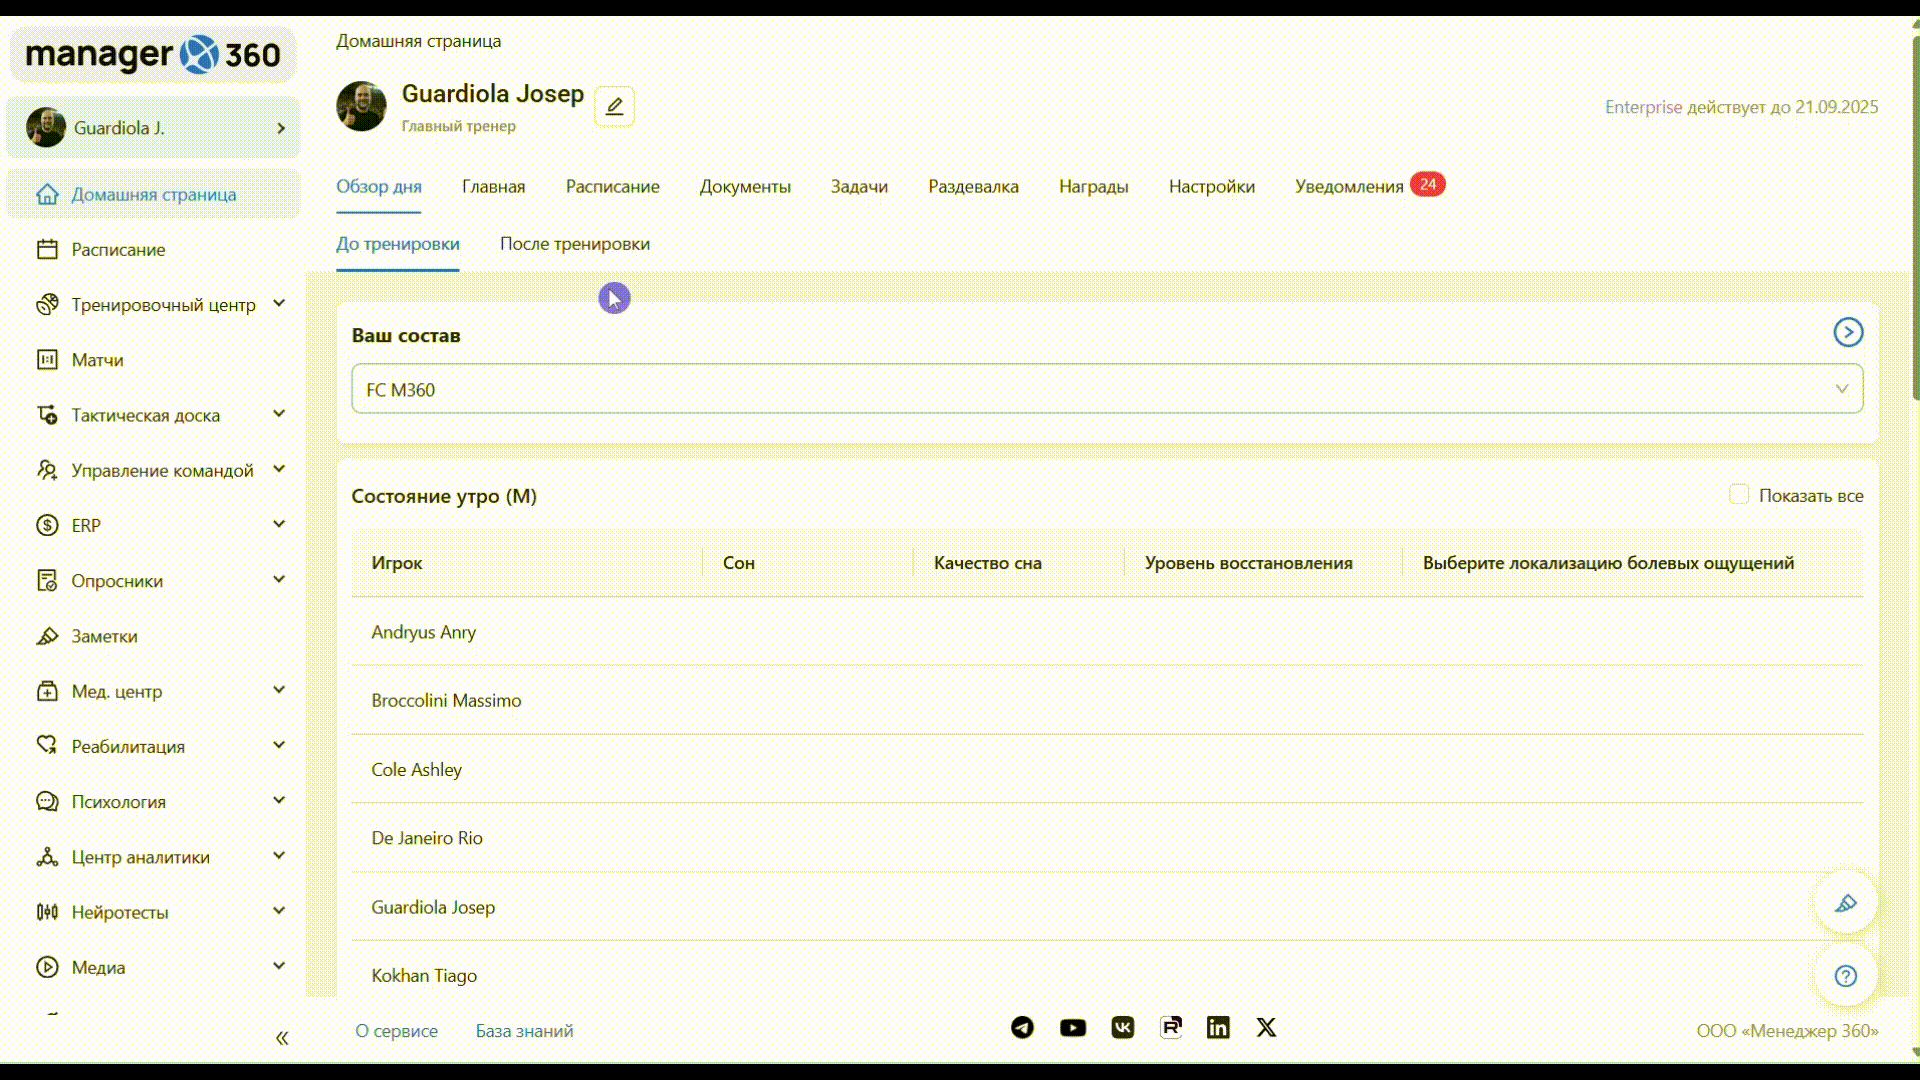Click the floating notes pen icon
Viewport: 1920px width, 1080px height.
(1845, 904)
